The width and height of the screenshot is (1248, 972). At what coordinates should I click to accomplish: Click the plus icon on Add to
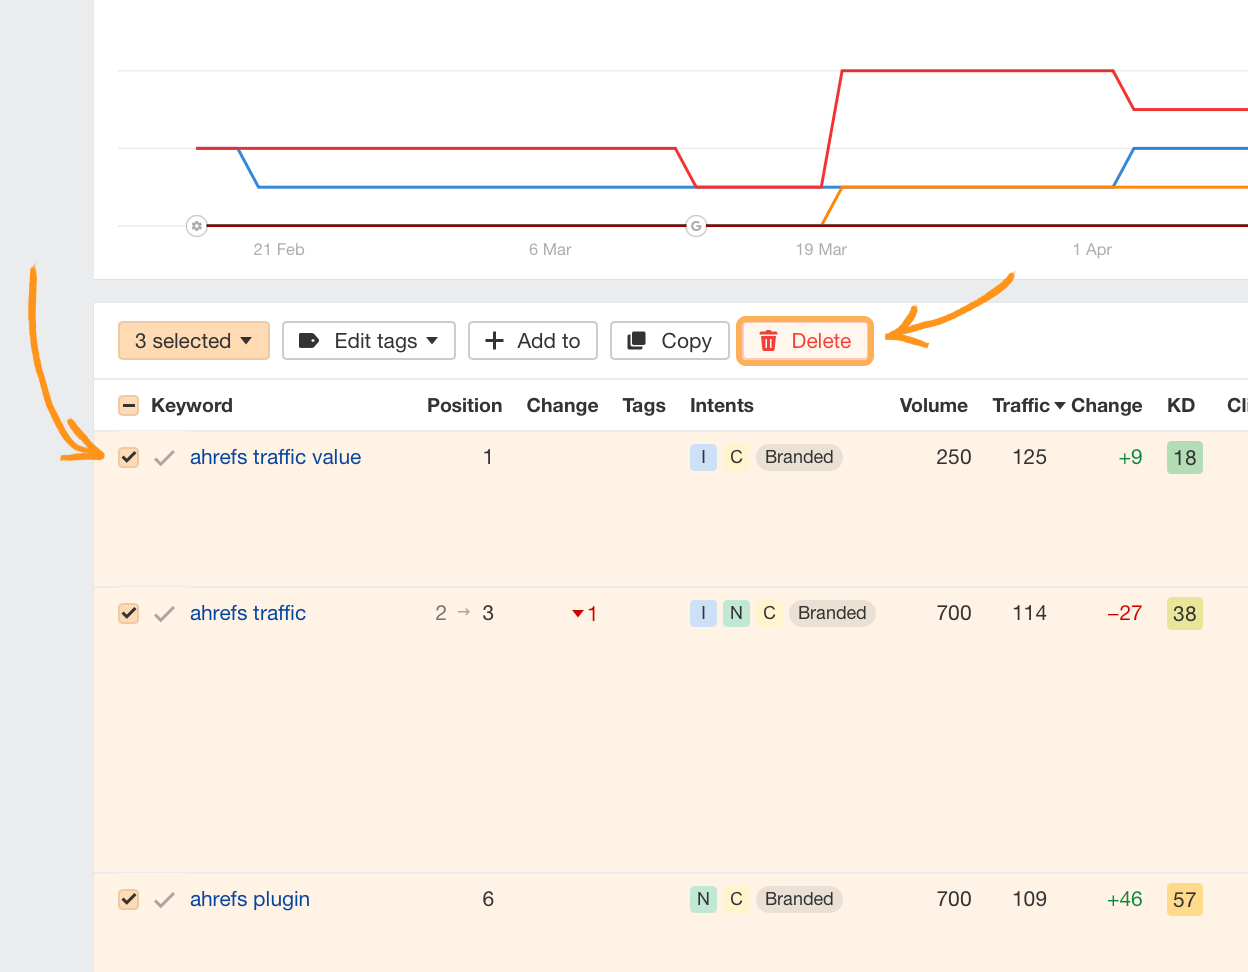pyautogui.click(x=496, y=340)
